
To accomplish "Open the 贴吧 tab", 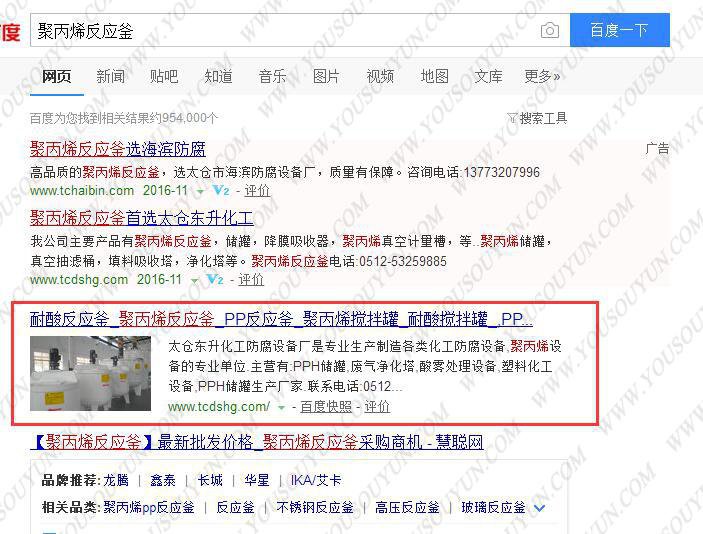I will (164, 76).
